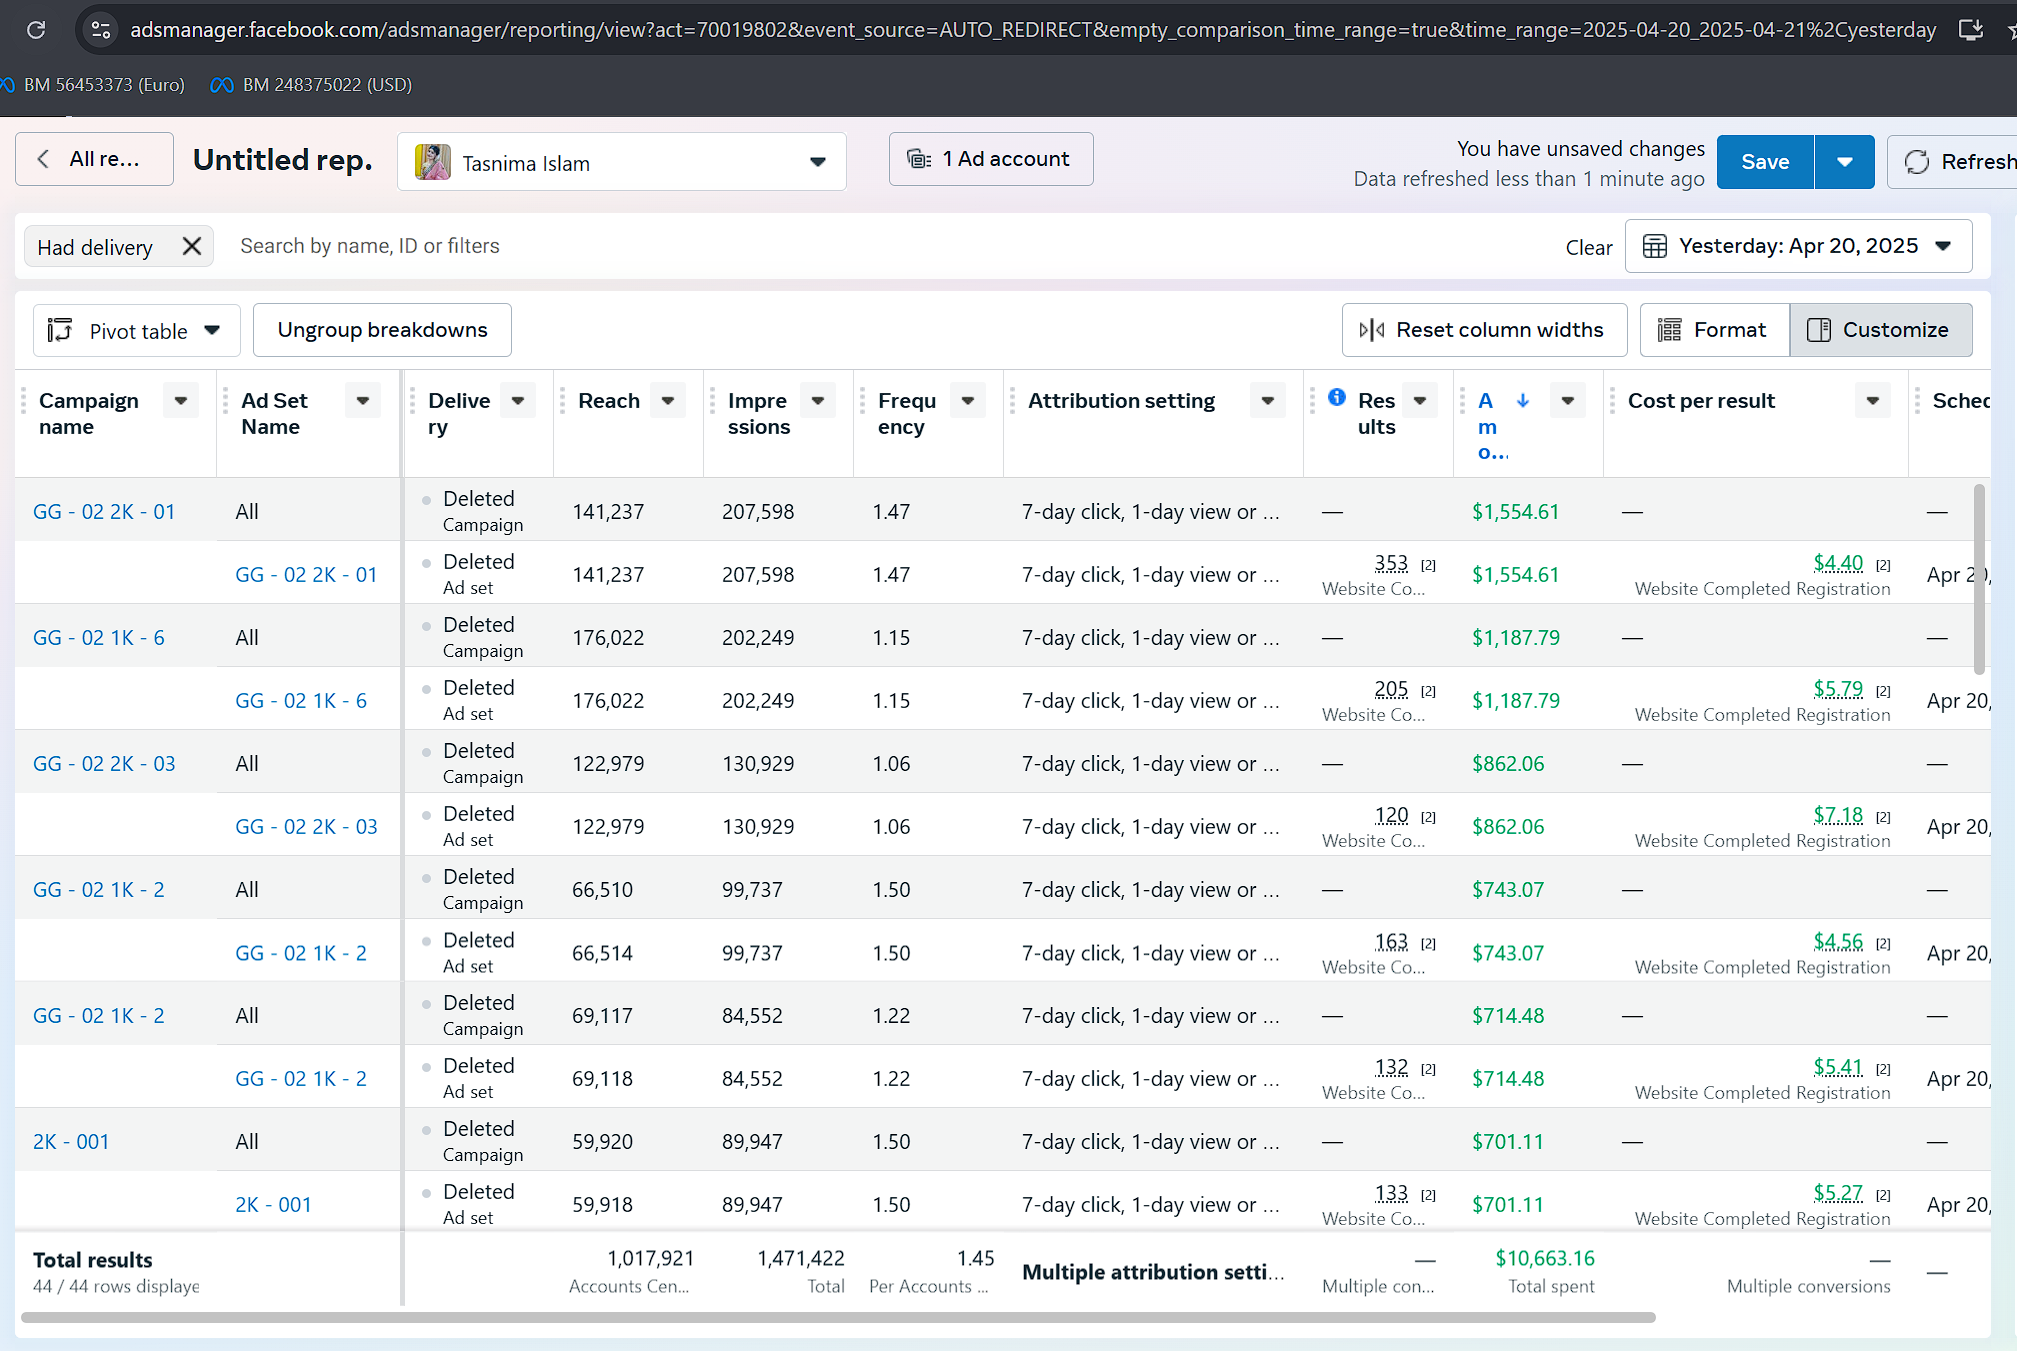The image size is (2017, 1351).
Task: Click the horizontal table scrollbar
Action: 837,1317
